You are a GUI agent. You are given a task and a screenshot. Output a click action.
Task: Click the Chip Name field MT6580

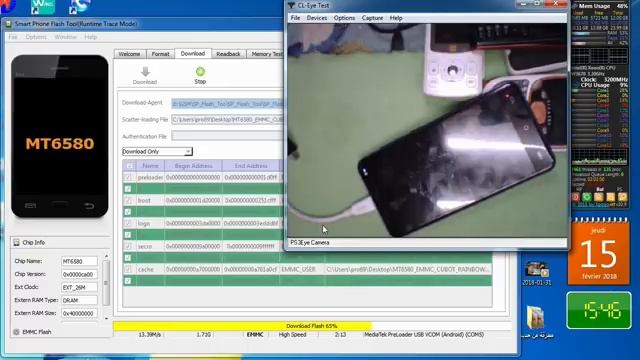pos(79,261)
